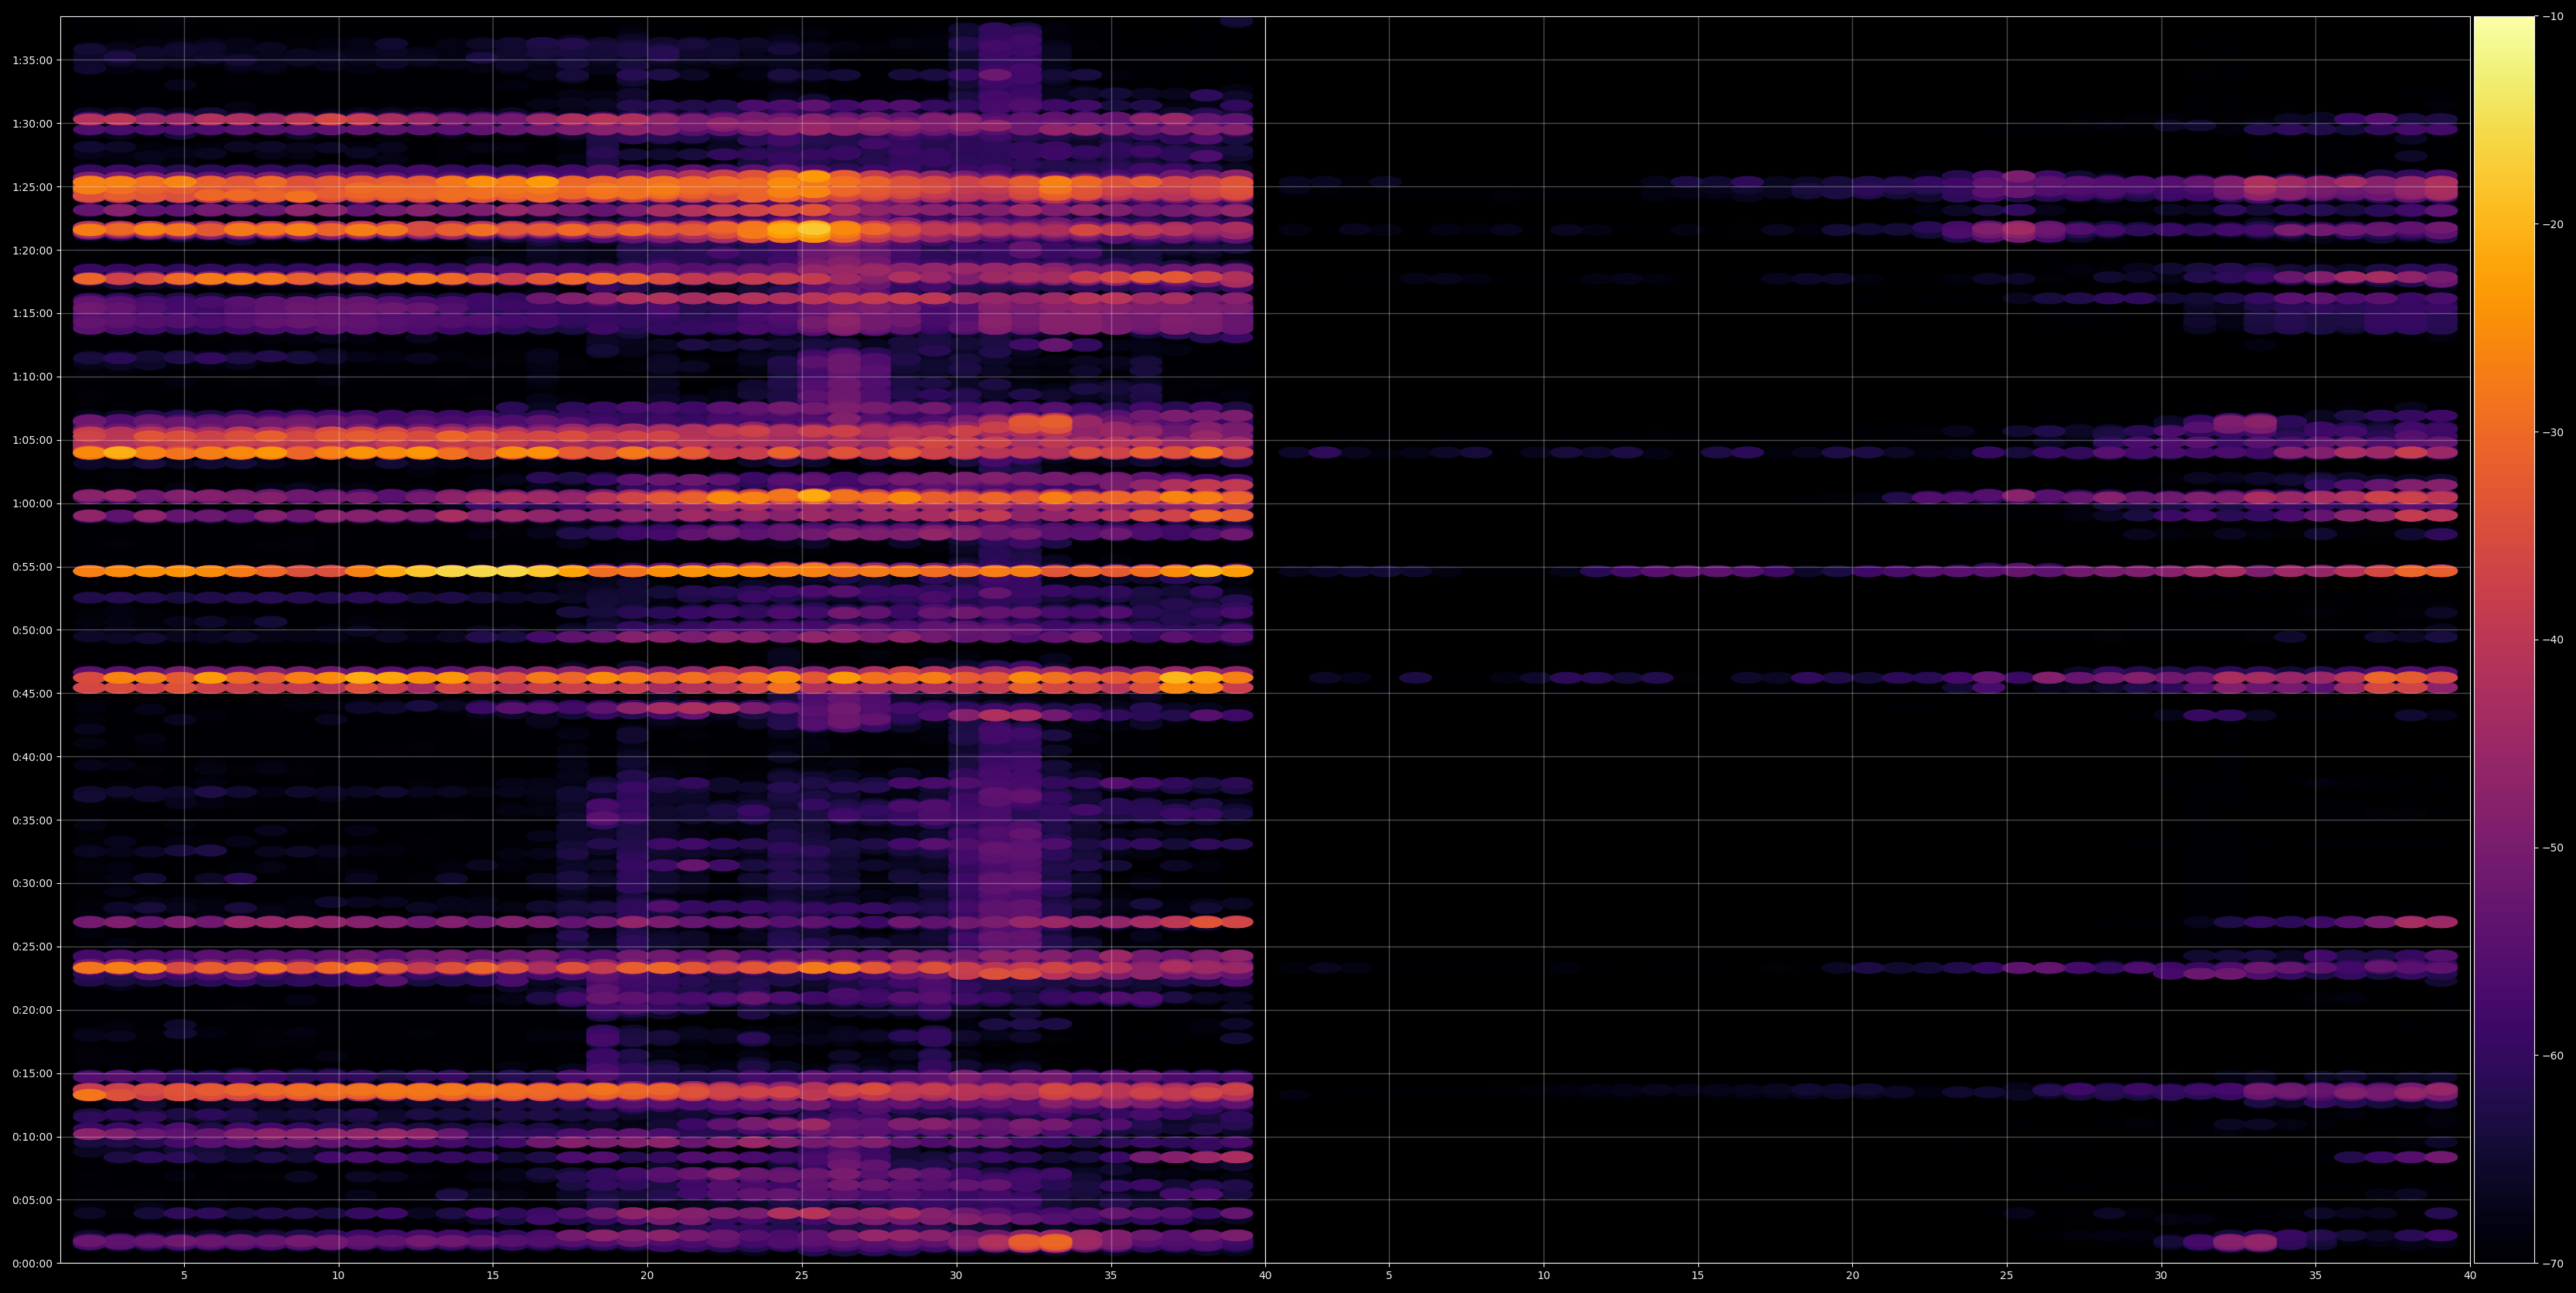Viewport: 2576px width, 1293px height.
Task: Pick x-axis tick 25 under the left panel
Action: click(802, 1276)
